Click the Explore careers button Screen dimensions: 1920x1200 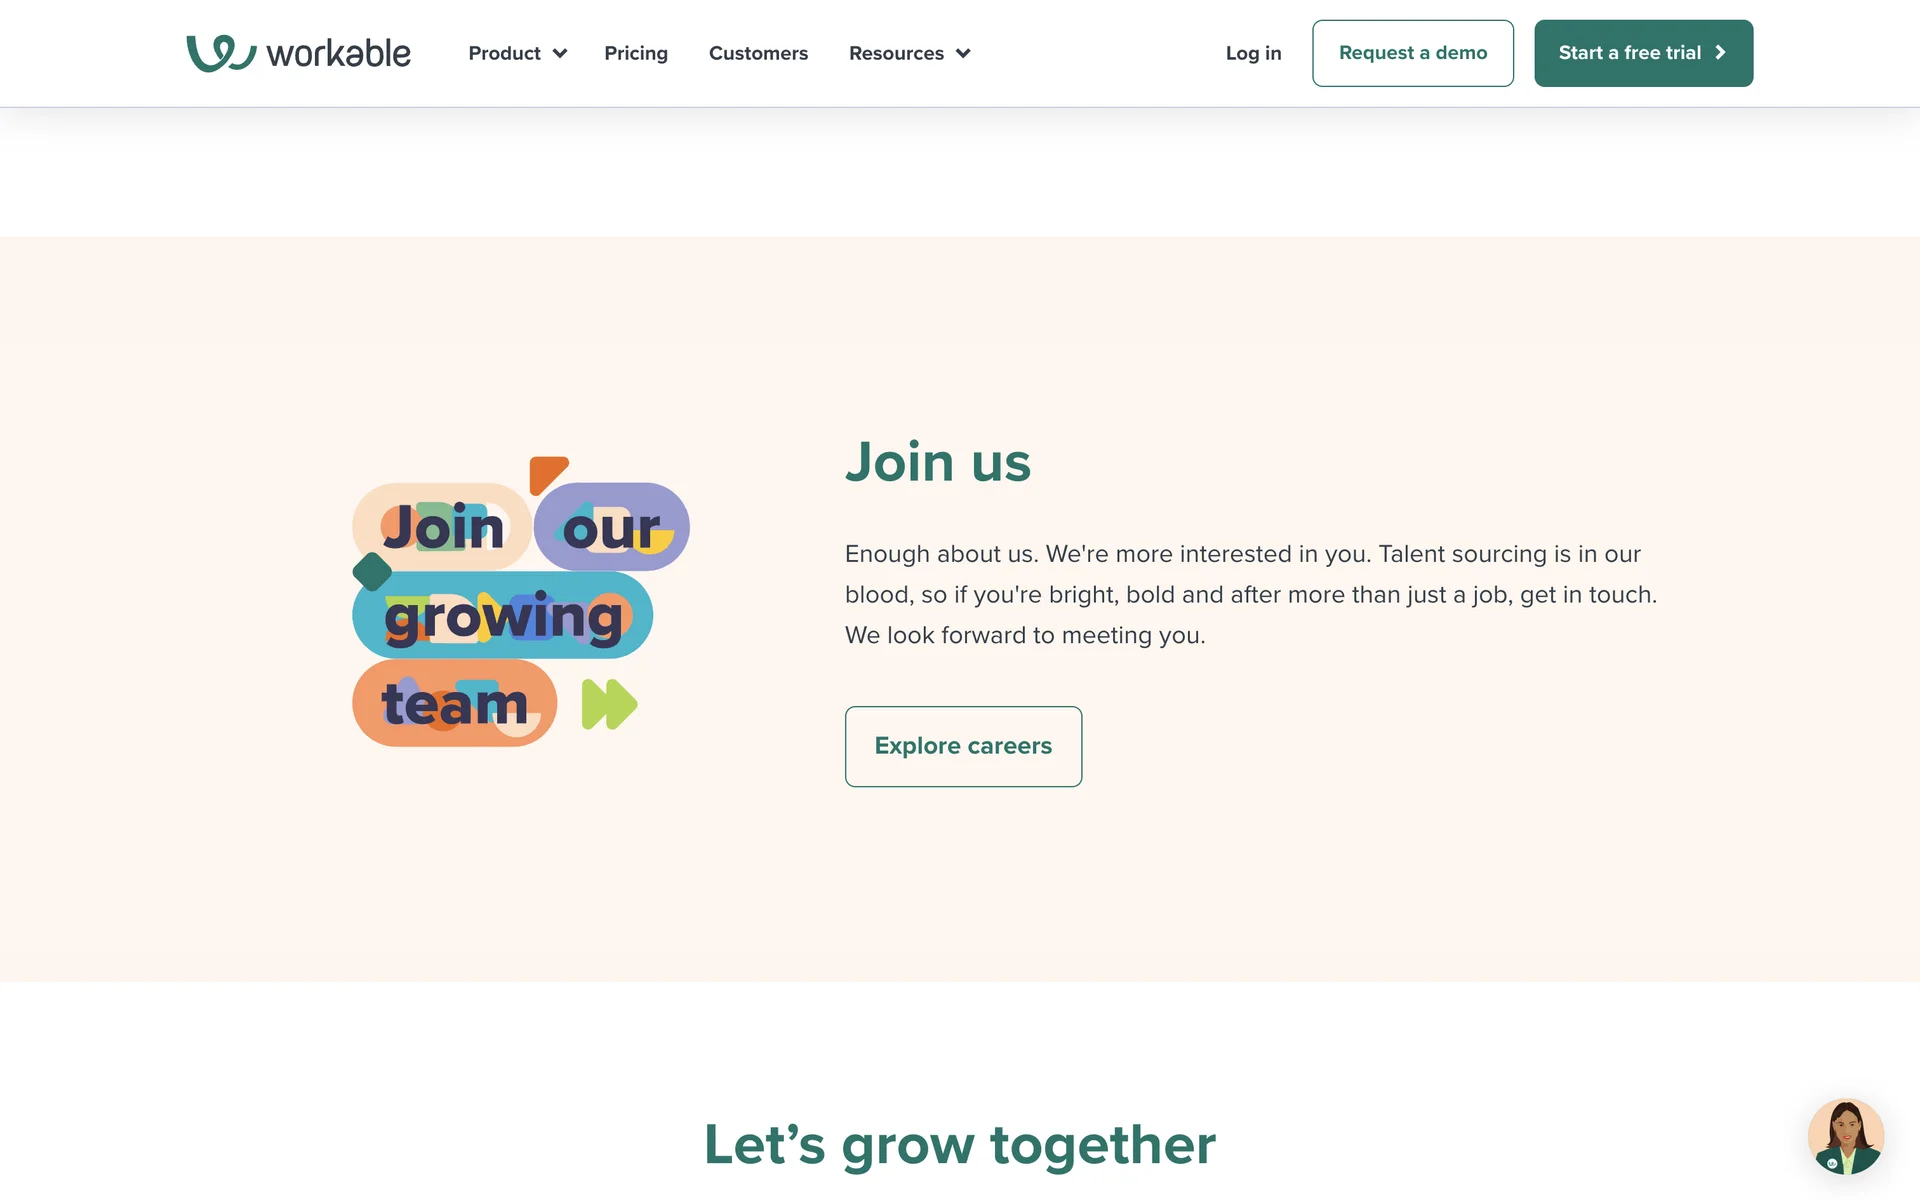click(963, 746)
